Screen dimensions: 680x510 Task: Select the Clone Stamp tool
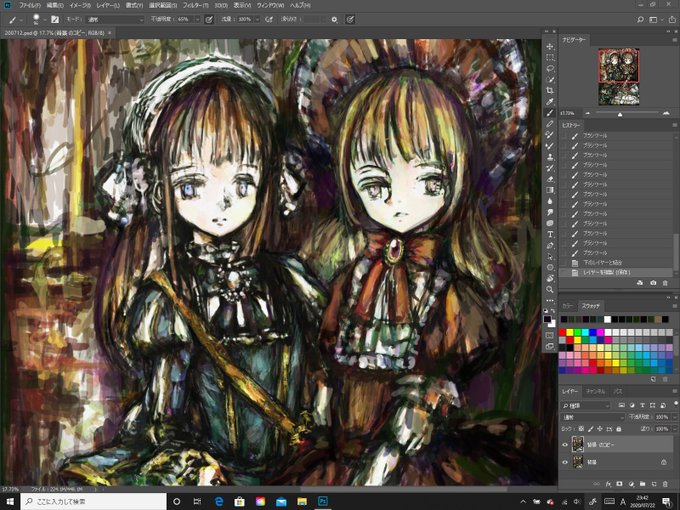(550, 157)
